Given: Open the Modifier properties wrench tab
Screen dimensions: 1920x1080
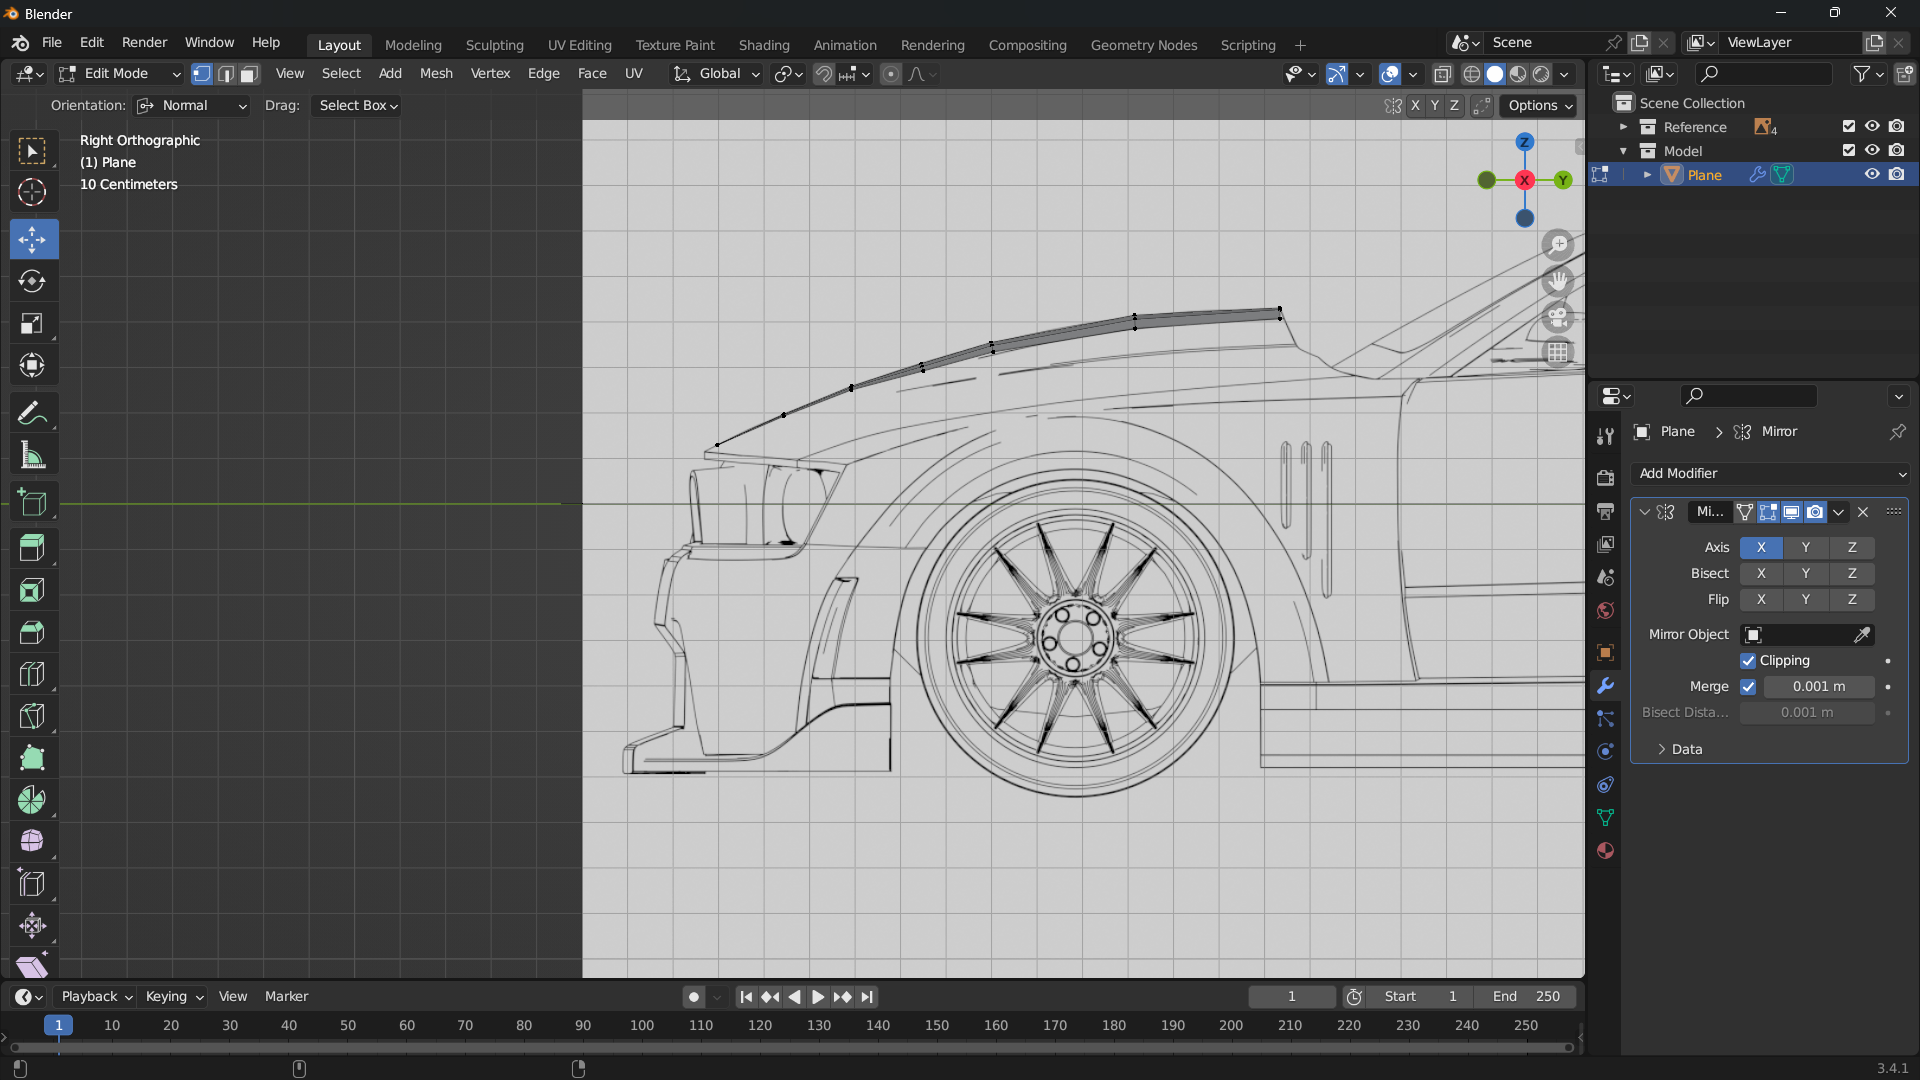Looking at the screenshot, I should point(1605,686).
